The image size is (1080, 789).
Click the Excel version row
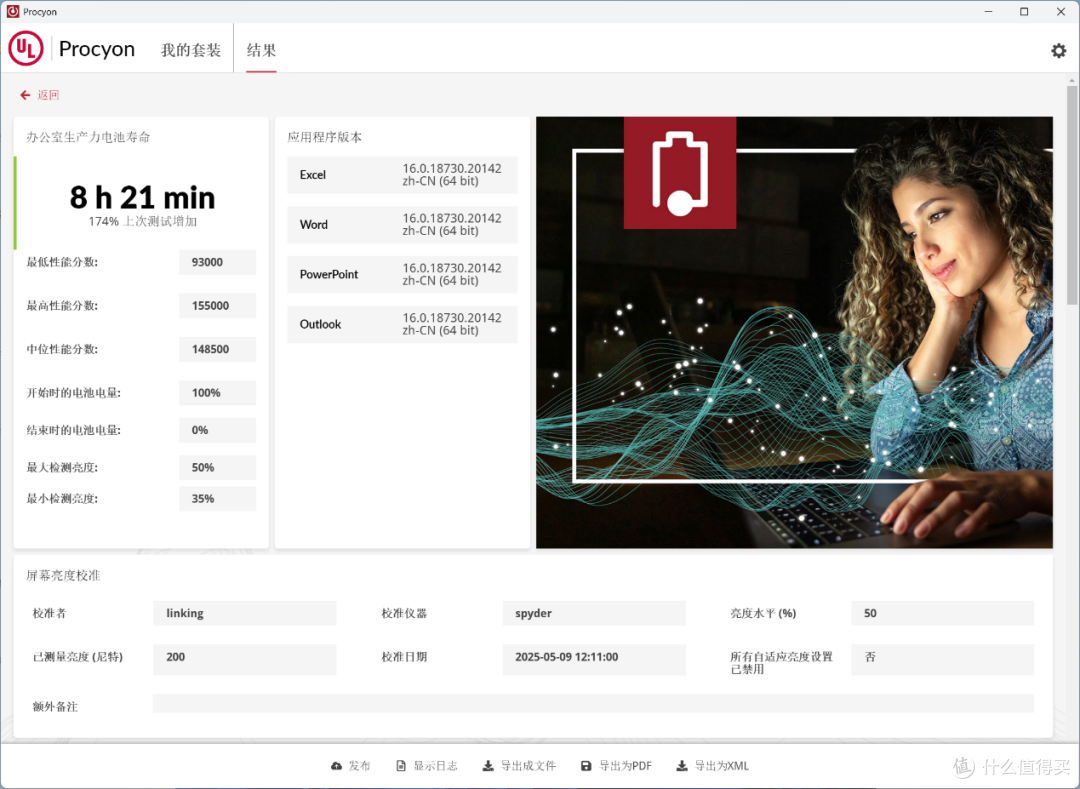[x=402, y=175]
